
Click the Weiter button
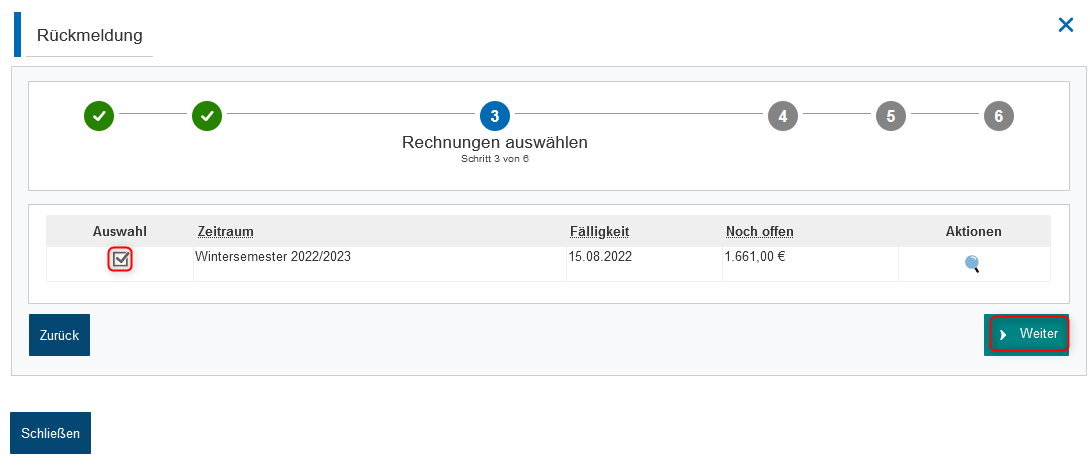(1026, 334)
